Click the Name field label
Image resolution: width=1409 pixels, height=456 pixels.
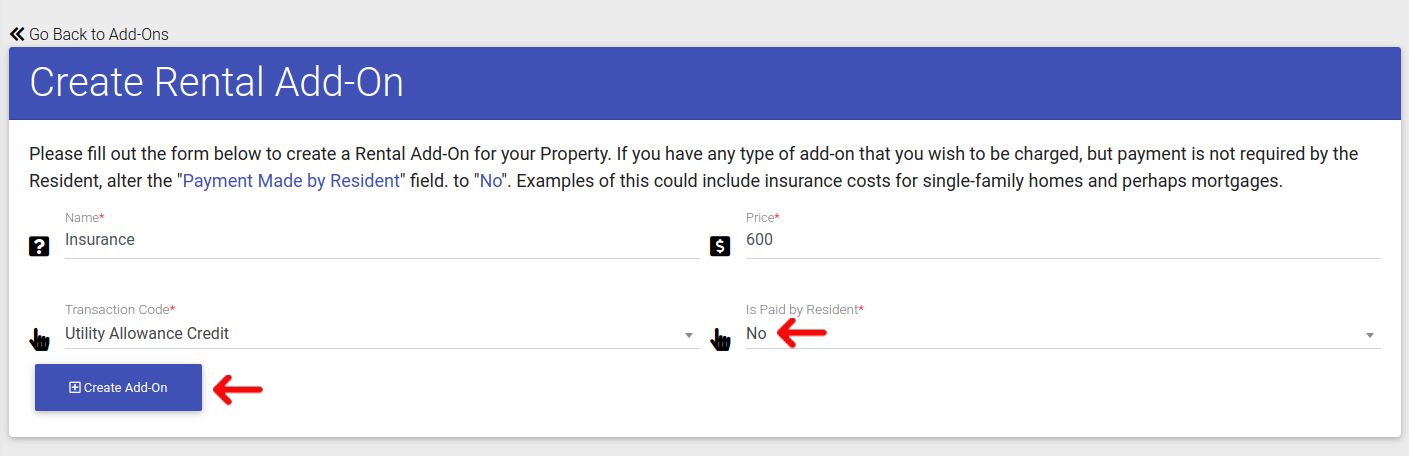(x=85, y=217)
